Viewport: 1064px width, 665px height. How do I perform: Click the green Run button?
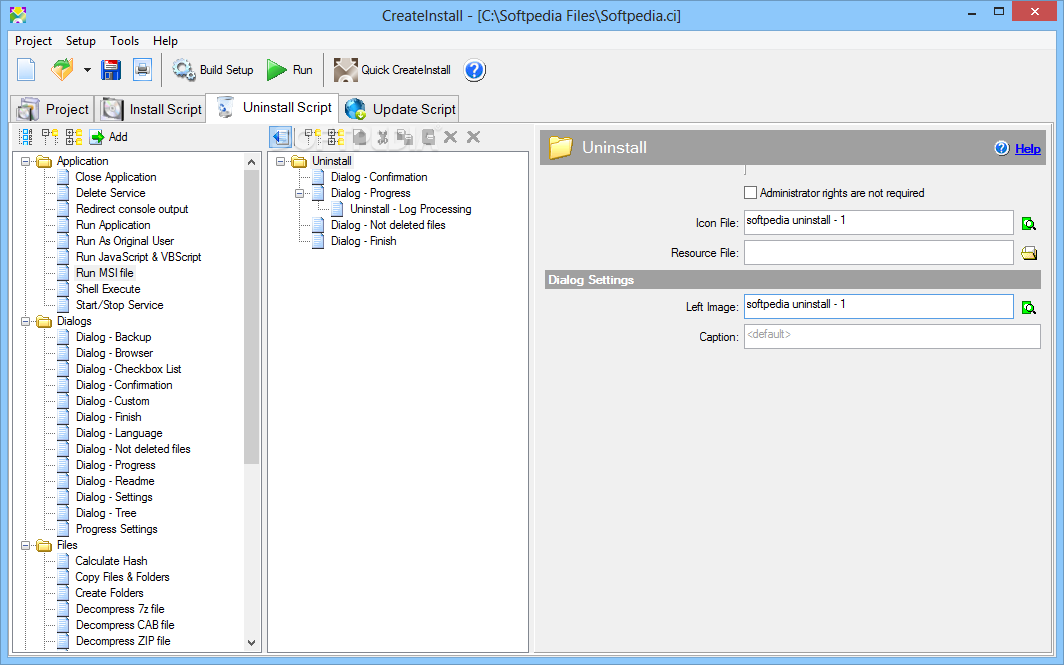click(x=290, y=70)
